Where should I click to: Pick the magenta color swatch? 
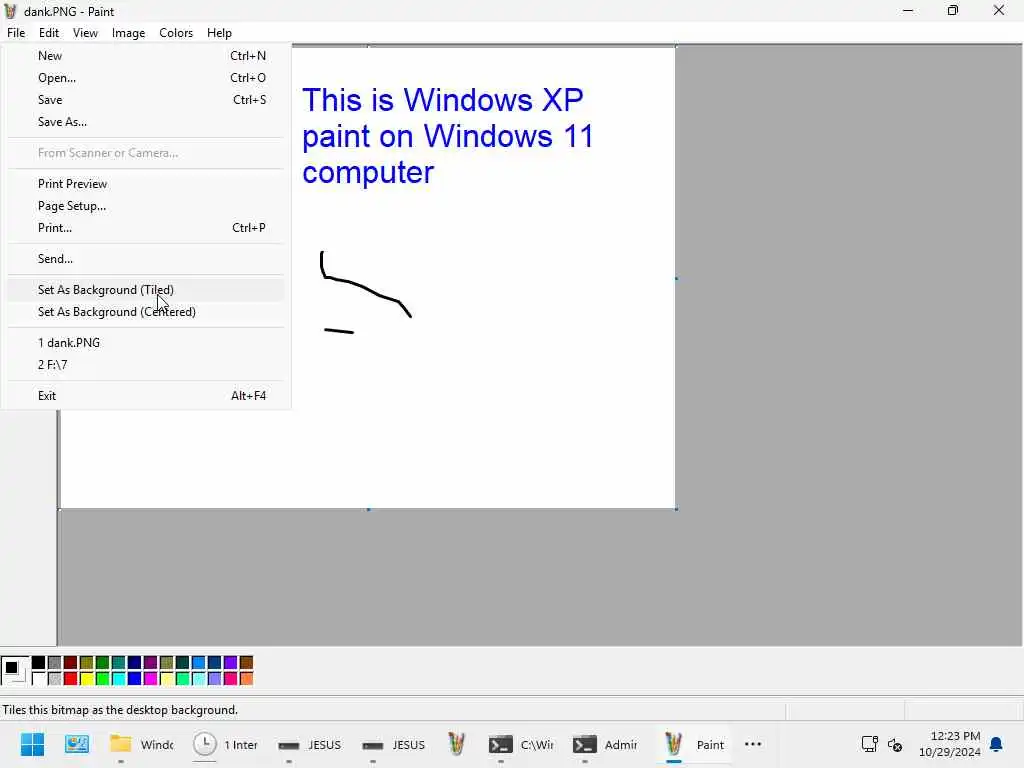coord(150,679)
